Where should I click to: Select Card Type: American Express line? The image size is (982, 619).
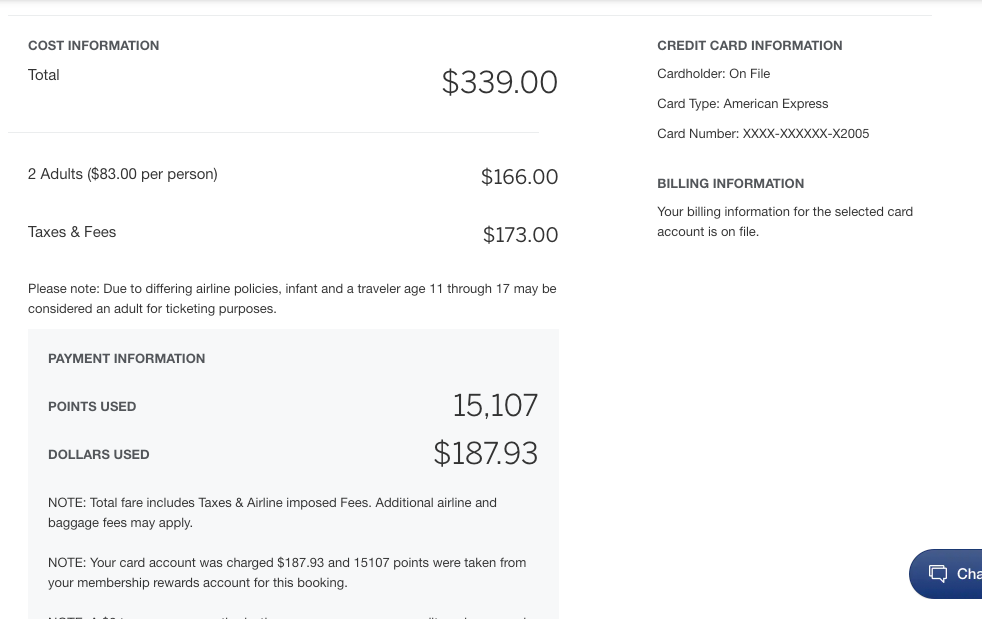742,104
